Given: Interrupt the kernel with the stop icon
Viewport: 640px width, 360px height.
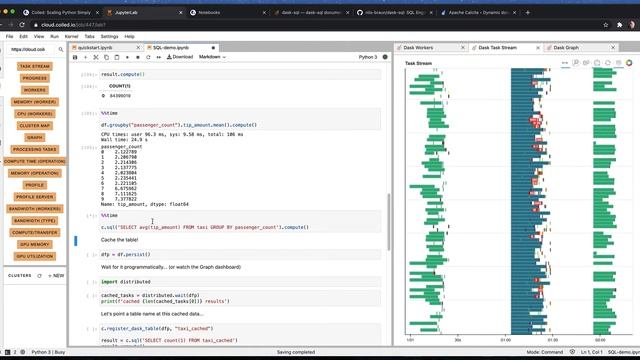Looking at the screenshot, I should tap(138, 57).
